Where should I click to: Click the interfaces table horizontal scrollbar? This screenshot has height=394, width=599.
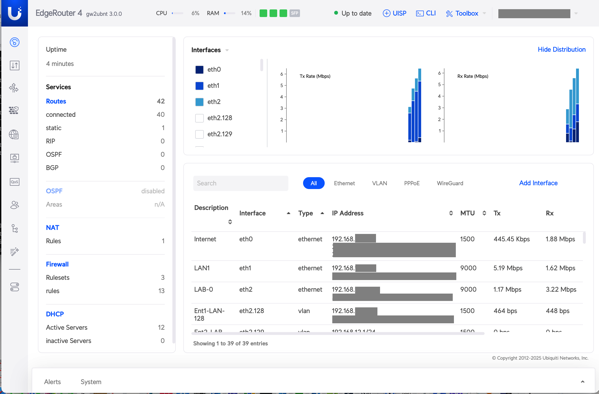pos(338,334)
